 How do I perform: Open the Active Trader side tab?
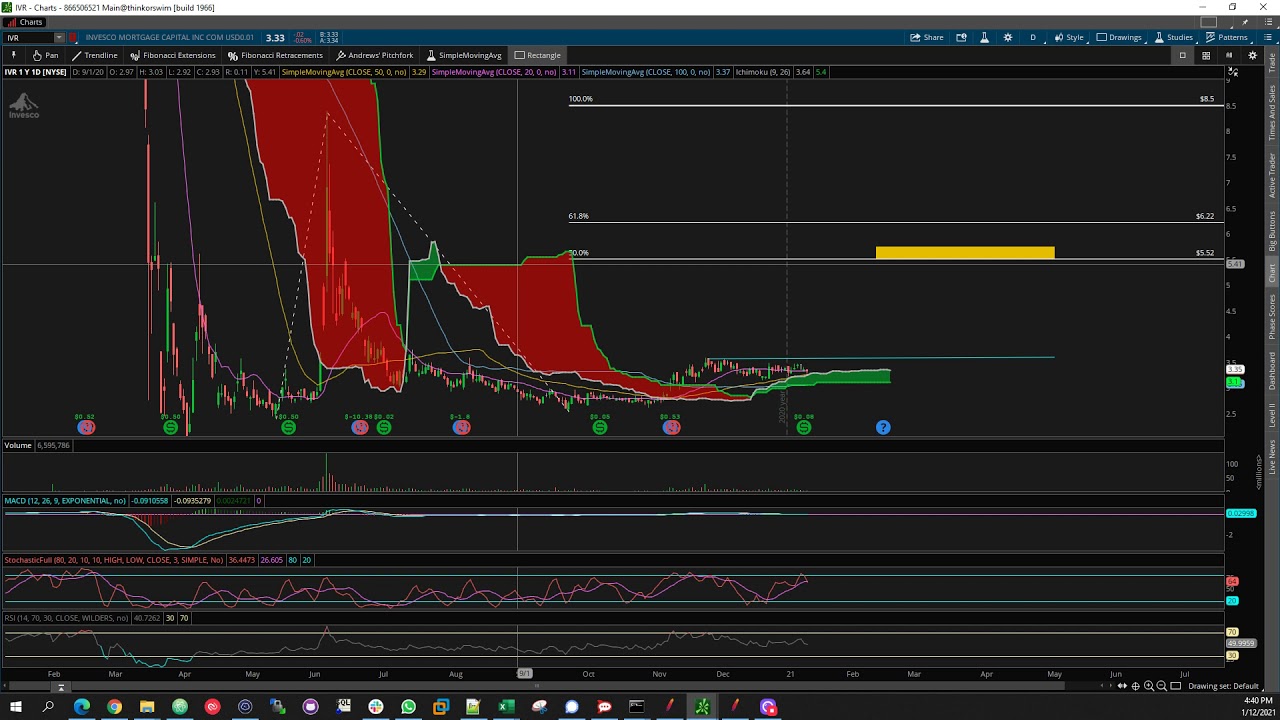(x=1272, y=175)
